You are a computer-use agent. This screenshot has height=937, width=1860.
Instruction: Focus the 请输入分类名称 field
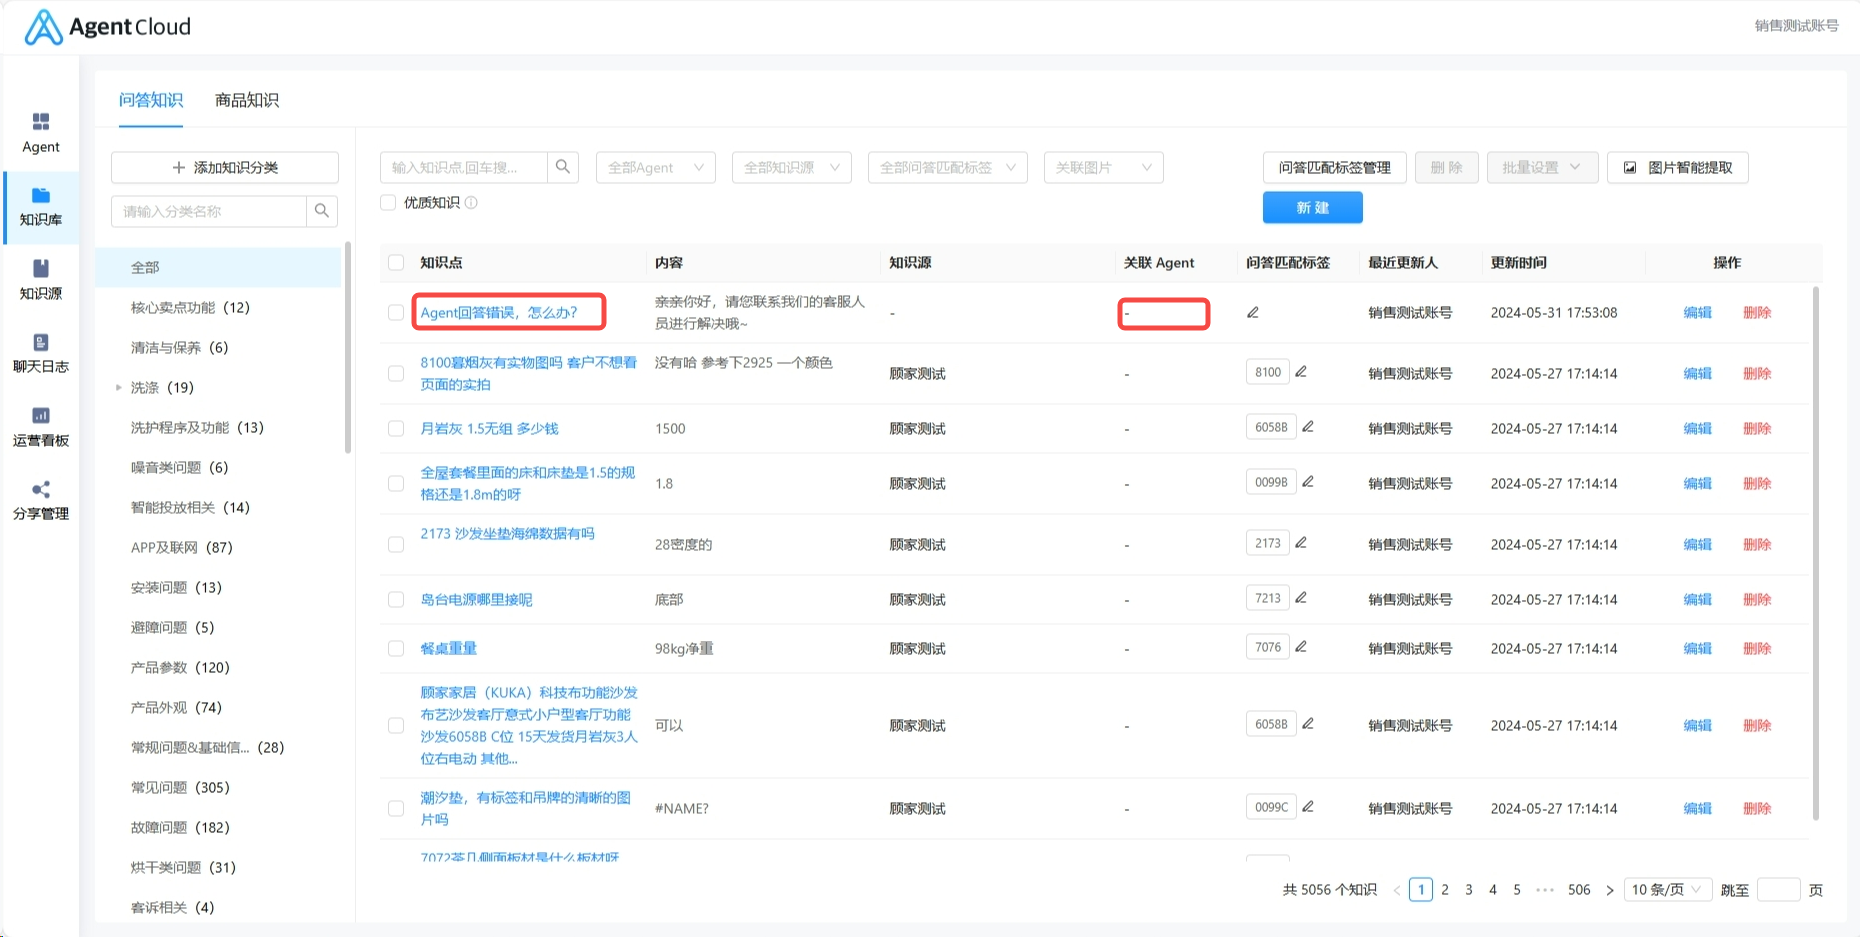pos(209,211)
